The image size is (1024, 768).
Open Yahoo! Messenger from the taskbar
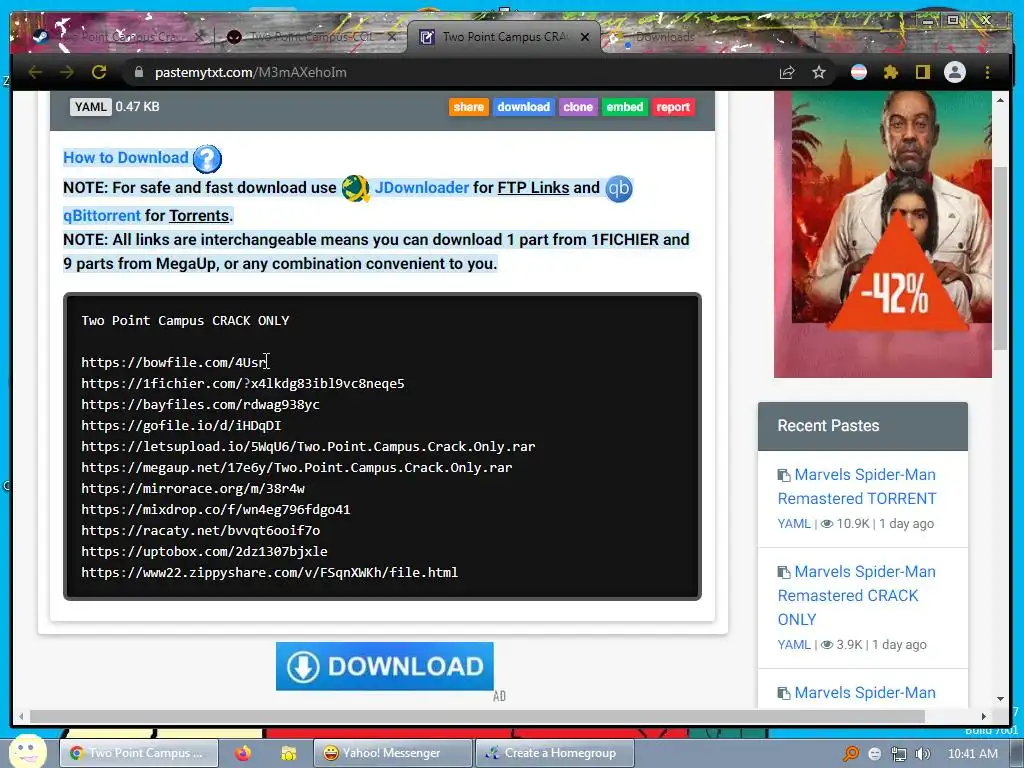[x=392, y=753]
